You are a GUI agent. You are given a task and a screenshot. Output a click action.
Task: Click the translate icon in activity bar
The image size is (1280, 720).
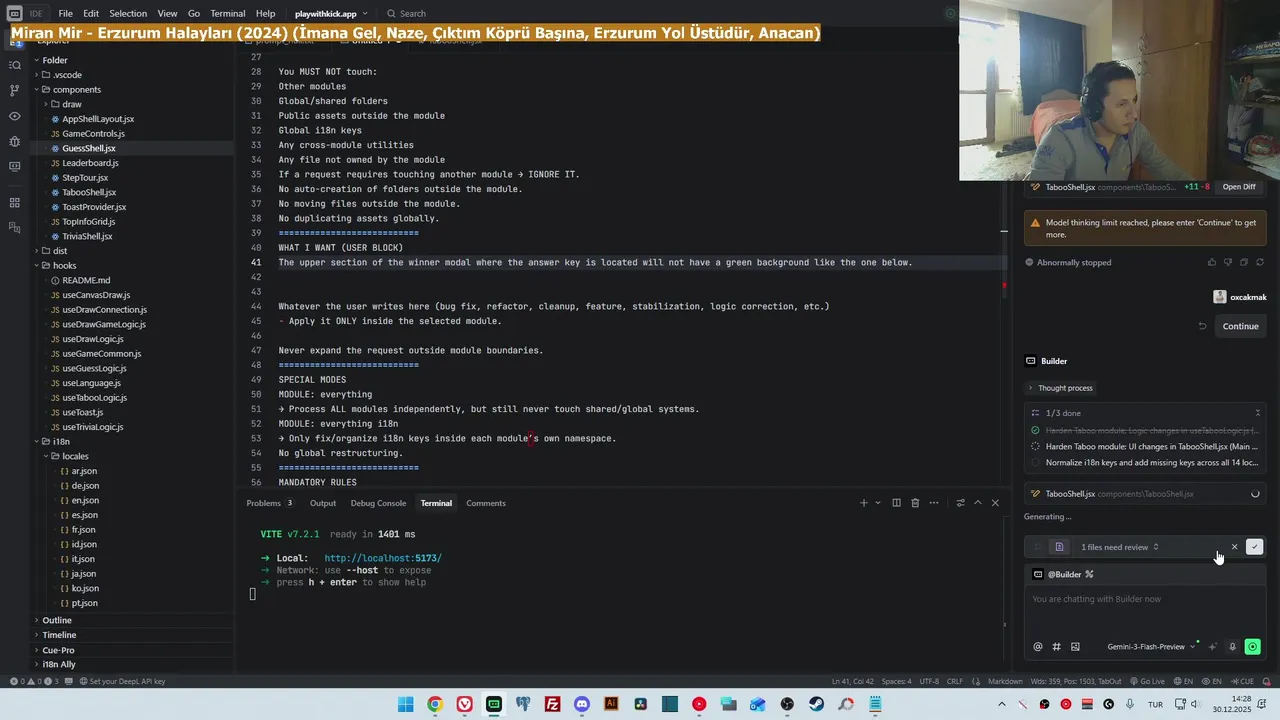pyautogui.click(x=14, y=228)
